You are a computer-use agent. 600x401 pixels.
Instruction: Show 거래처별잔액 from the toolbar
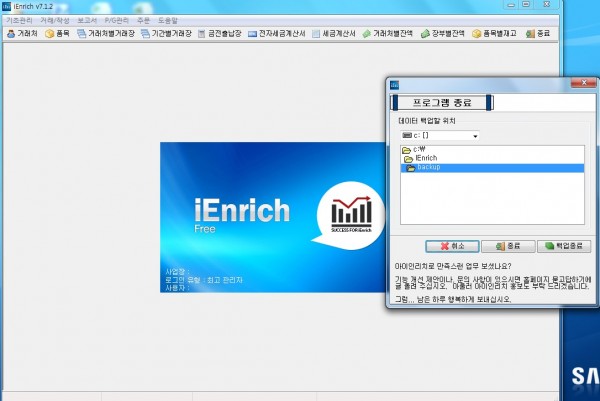pyautogui.click(x=388, y=33)
